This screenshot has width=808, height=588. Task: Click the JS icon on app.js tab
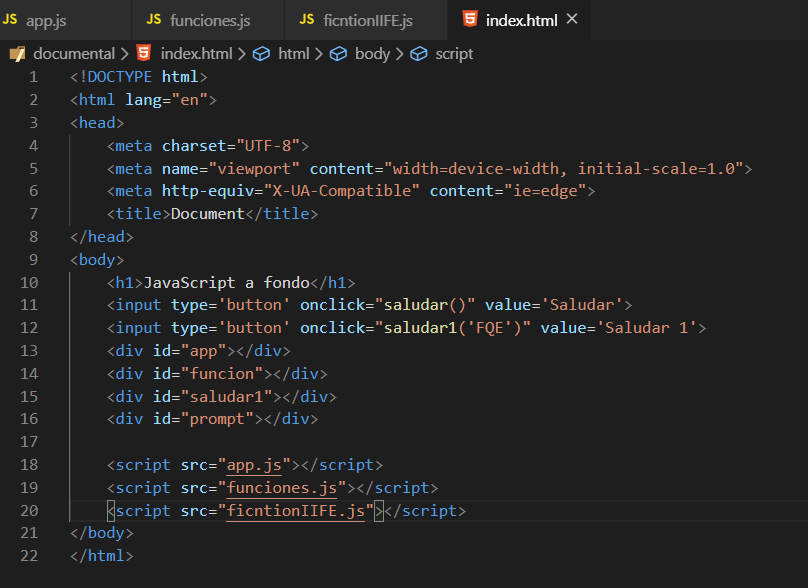(x=10, y=20)
